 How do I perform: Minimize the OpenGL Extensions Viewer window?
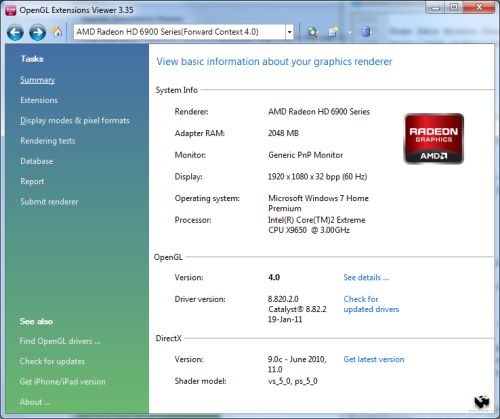point(436,7)
